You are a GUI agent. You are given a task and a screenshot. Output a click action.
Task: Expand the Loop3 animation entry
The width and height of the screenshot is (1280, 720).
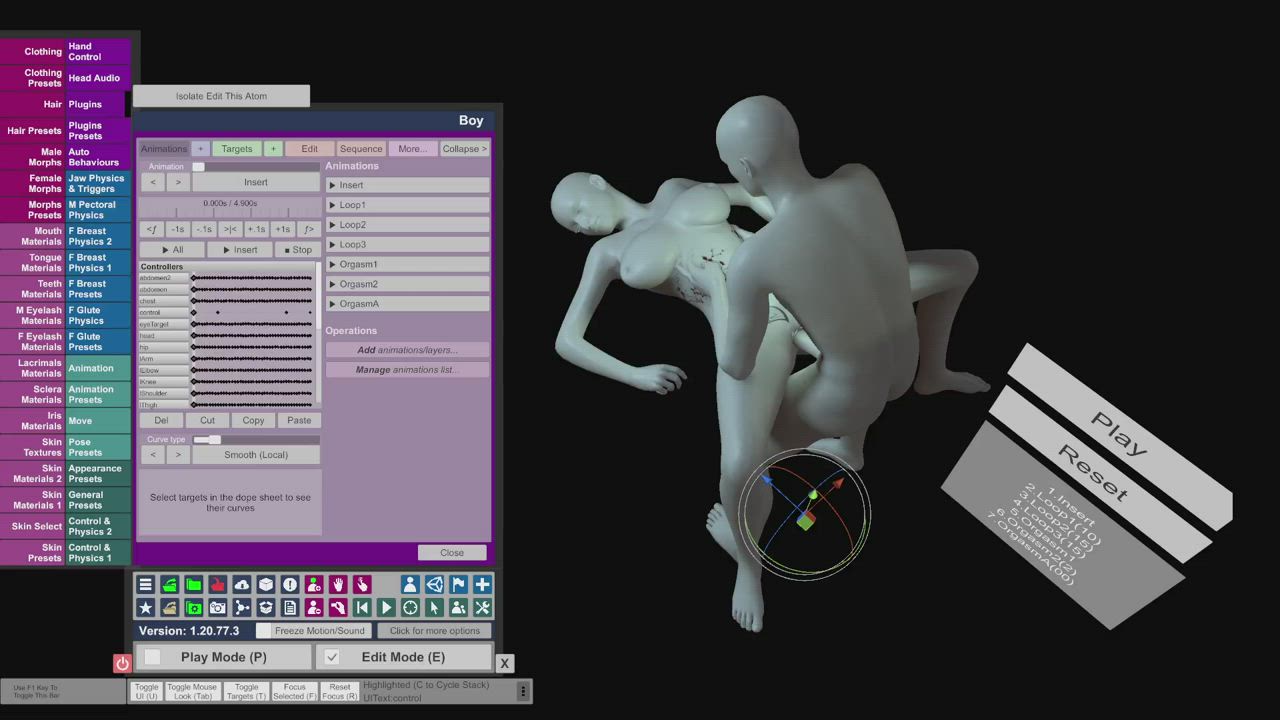click(407, 245)
